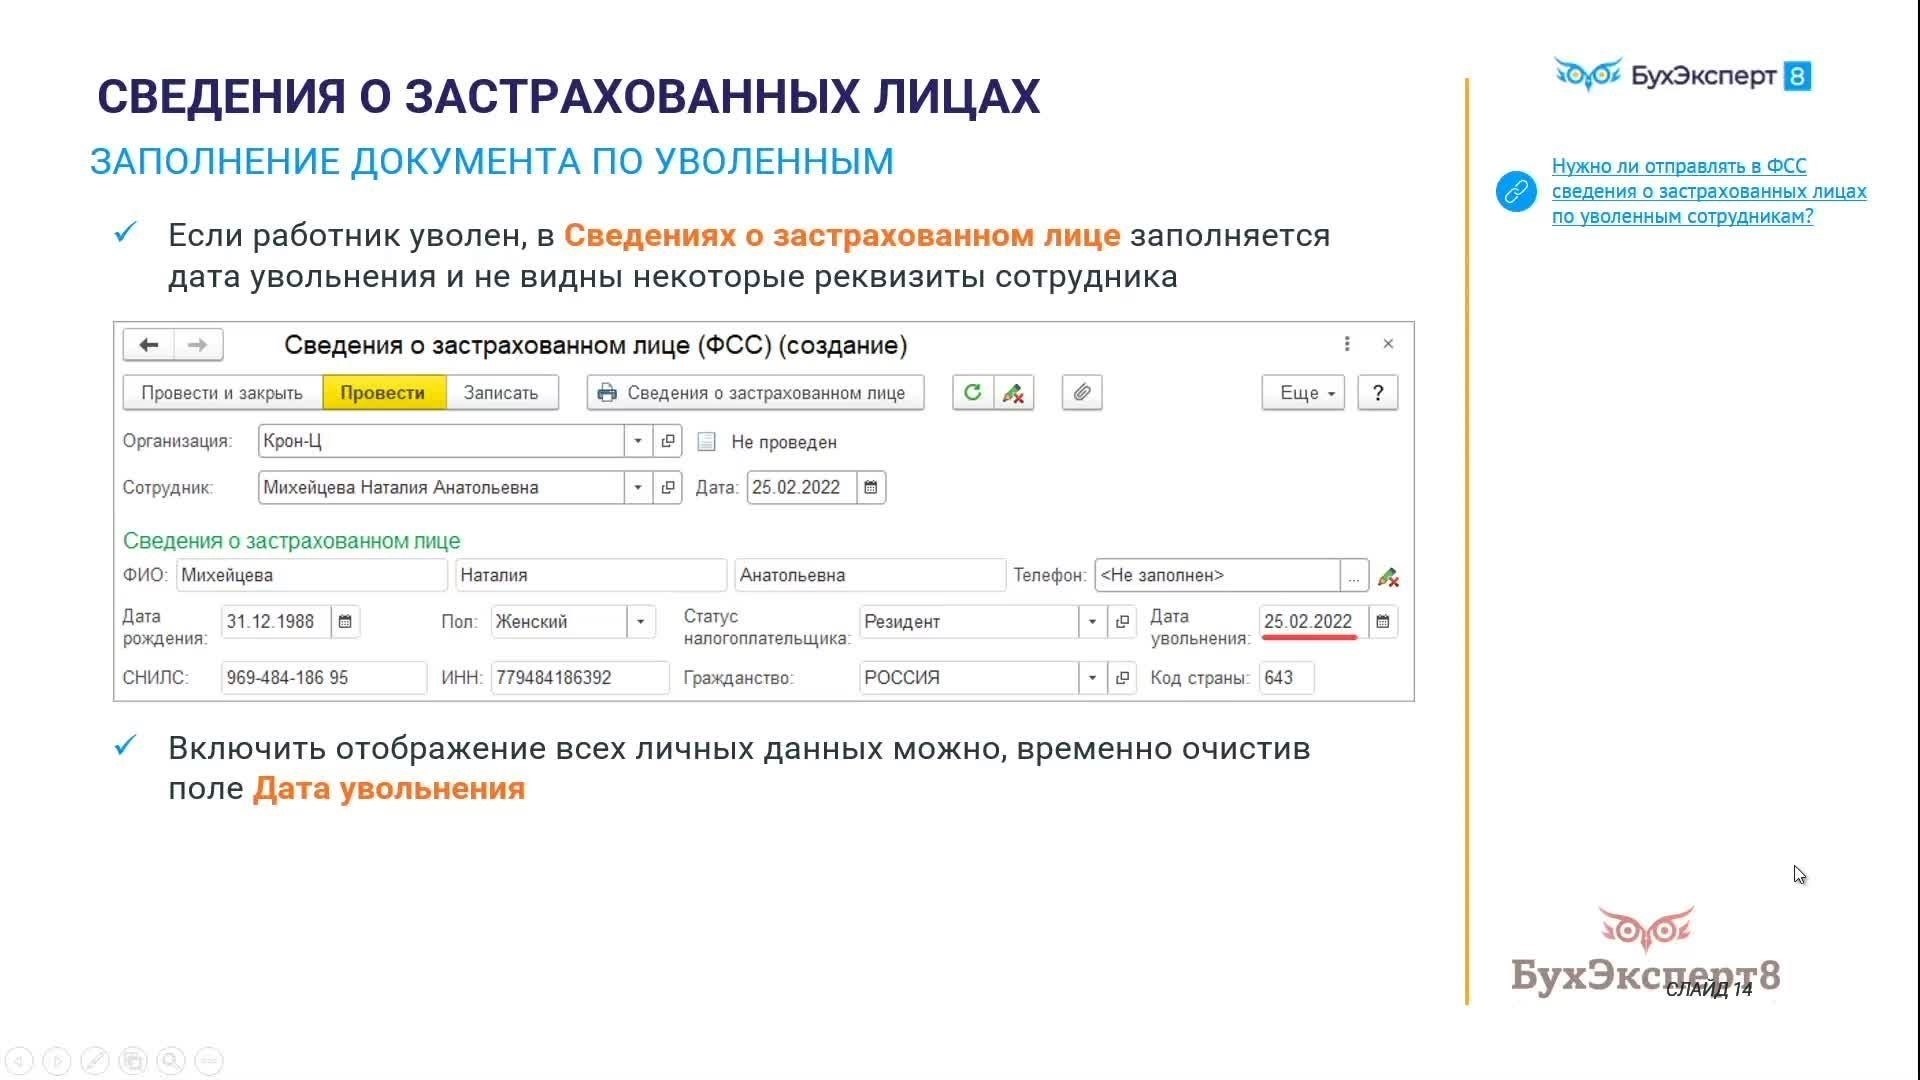Screen dimensions: 1920x1080
Task: Click the surname field Михейцева
Action: point(311,575)
